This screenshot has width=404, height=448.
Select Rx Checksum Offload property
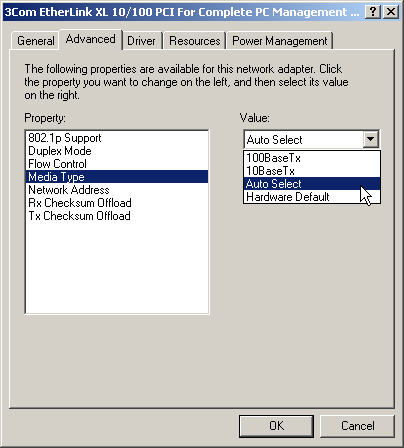(x=117, y=203)
